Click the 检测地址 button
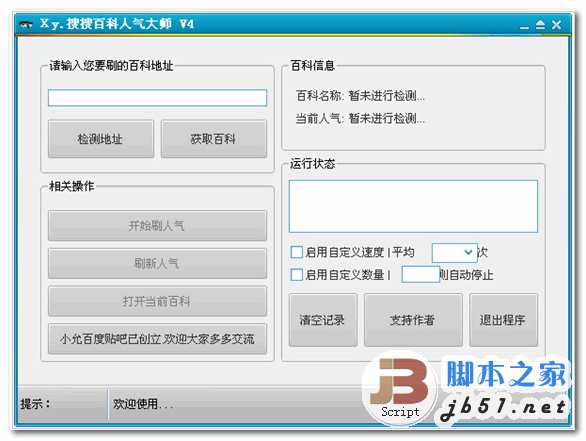The height and width of the screenshot is (441, 586). click(x=101, y=139)
